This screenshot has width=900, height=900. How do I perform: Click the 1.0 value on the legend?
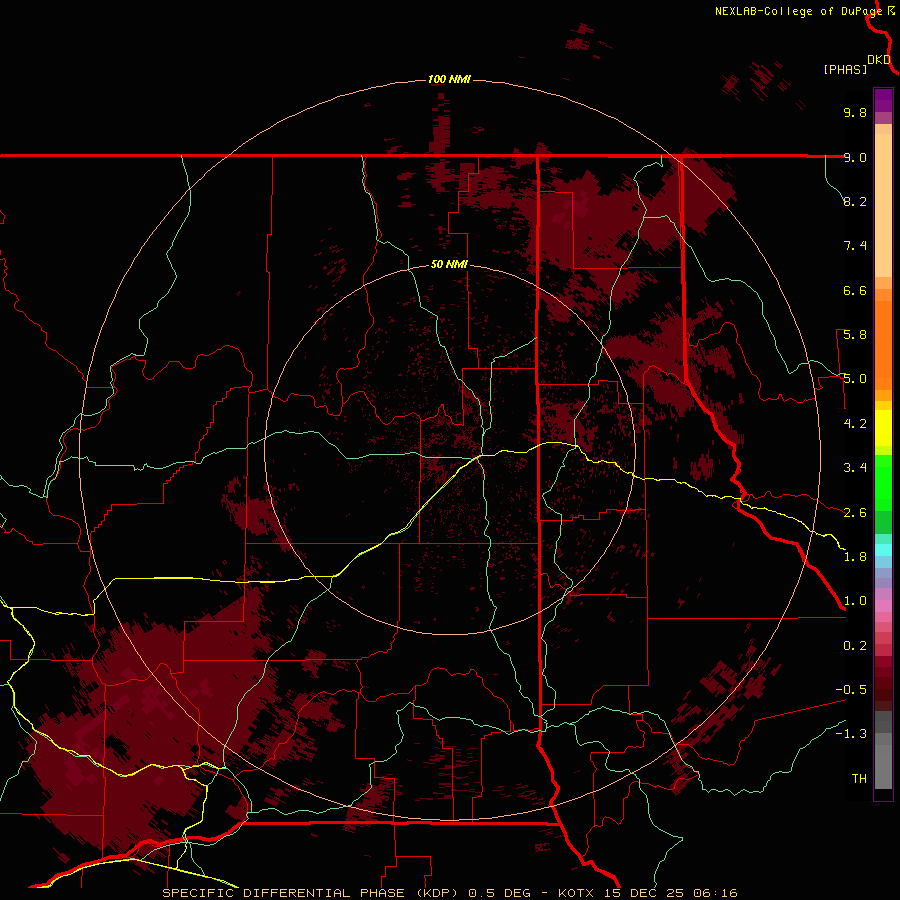click(855, 601)
